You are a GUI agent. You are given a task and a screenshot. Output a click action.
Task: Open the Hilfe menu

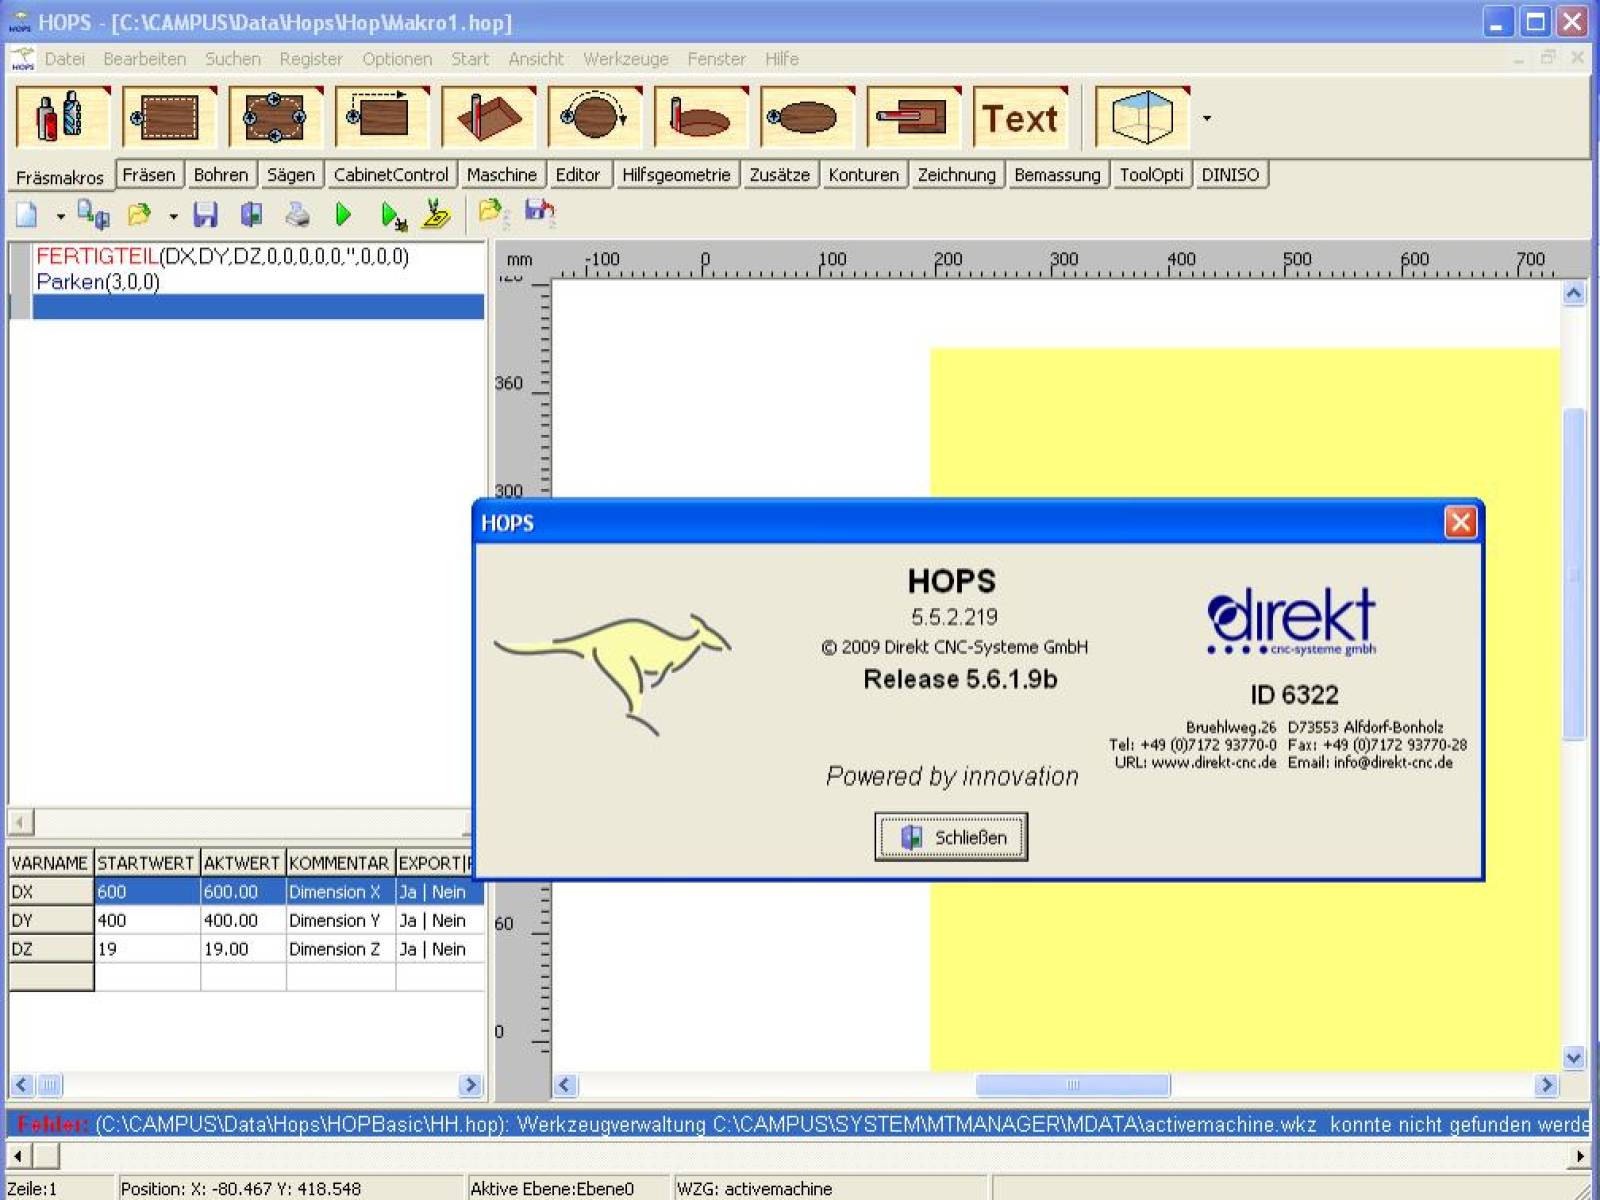click(782, 59)
